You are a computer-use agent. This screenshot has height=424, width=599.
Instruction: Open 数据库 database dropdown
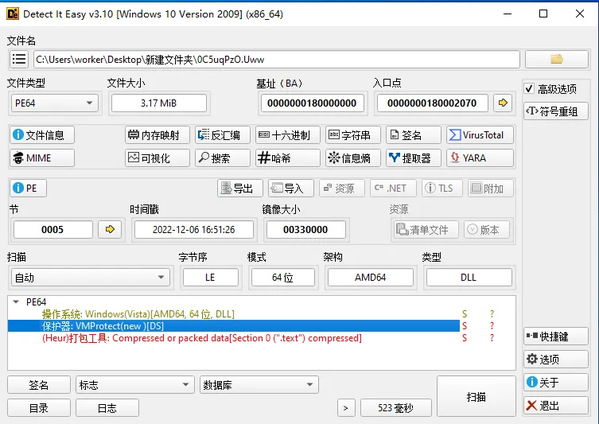pyautogui.click(x=259, y=385)
